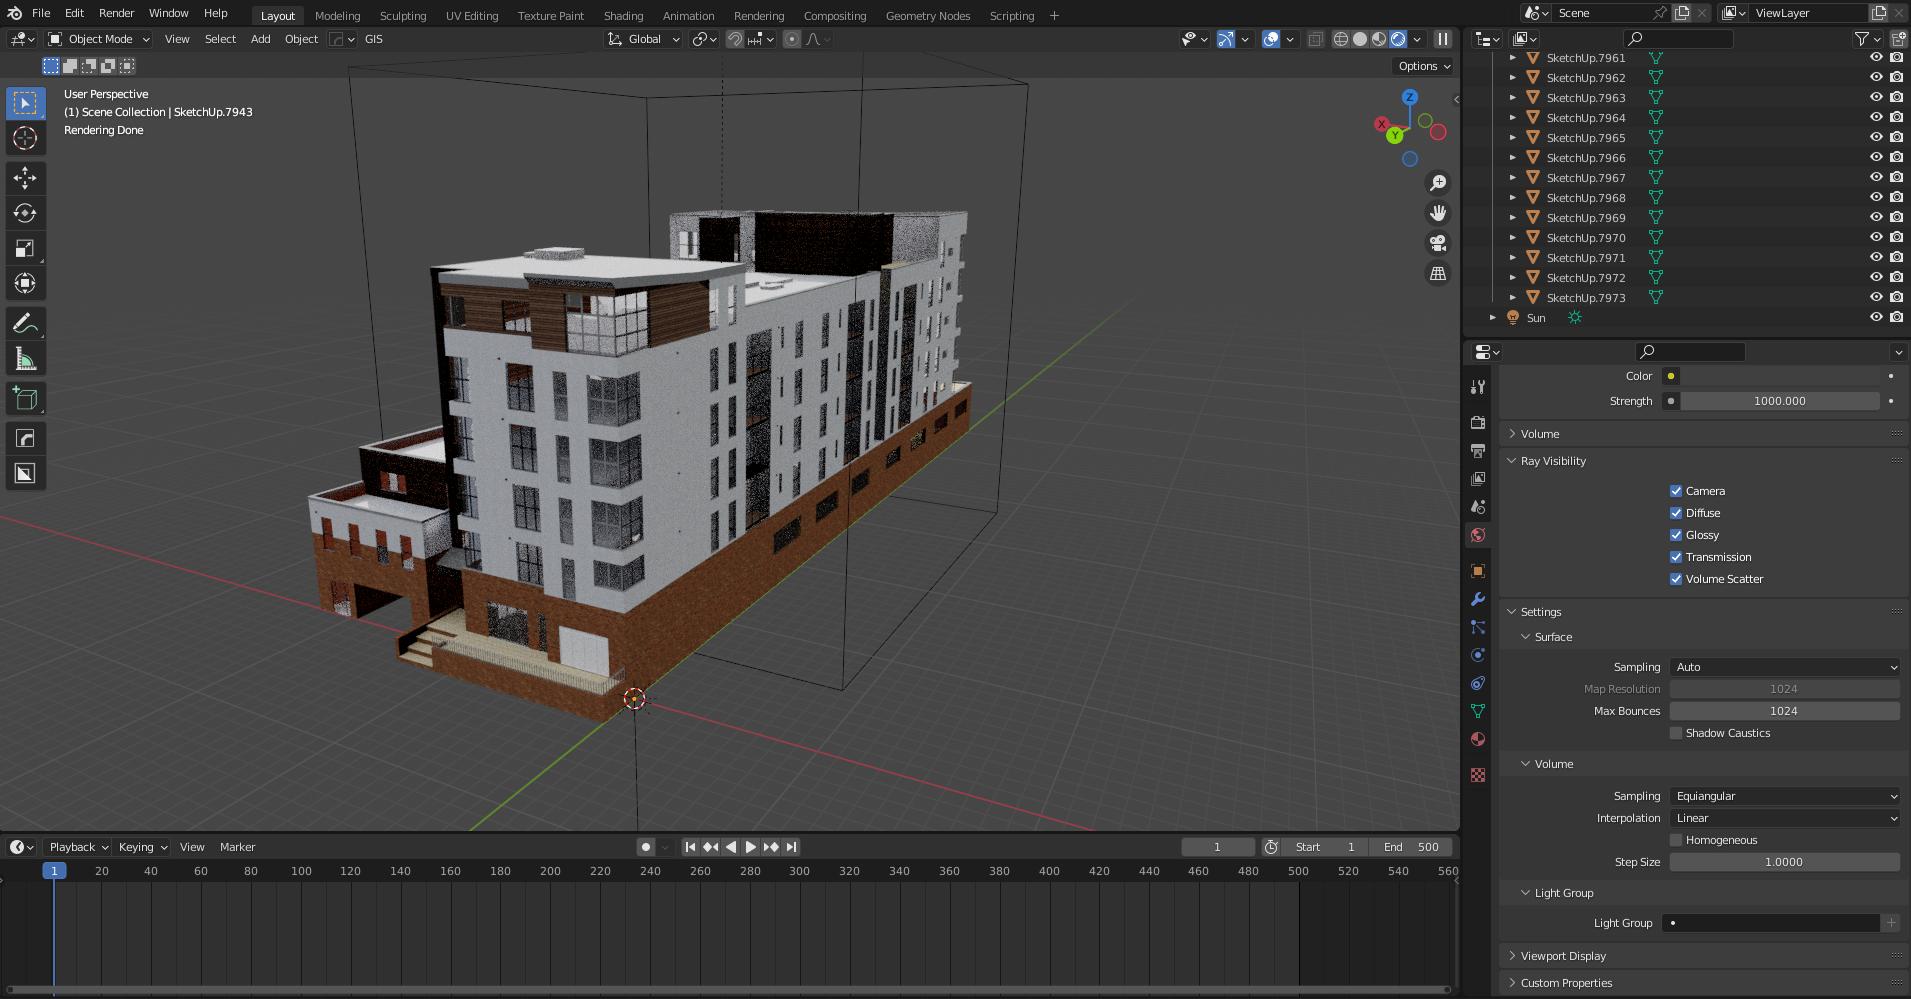Open the World properties tab icon
The image size is (1911, 999).
pos(1478,535)
